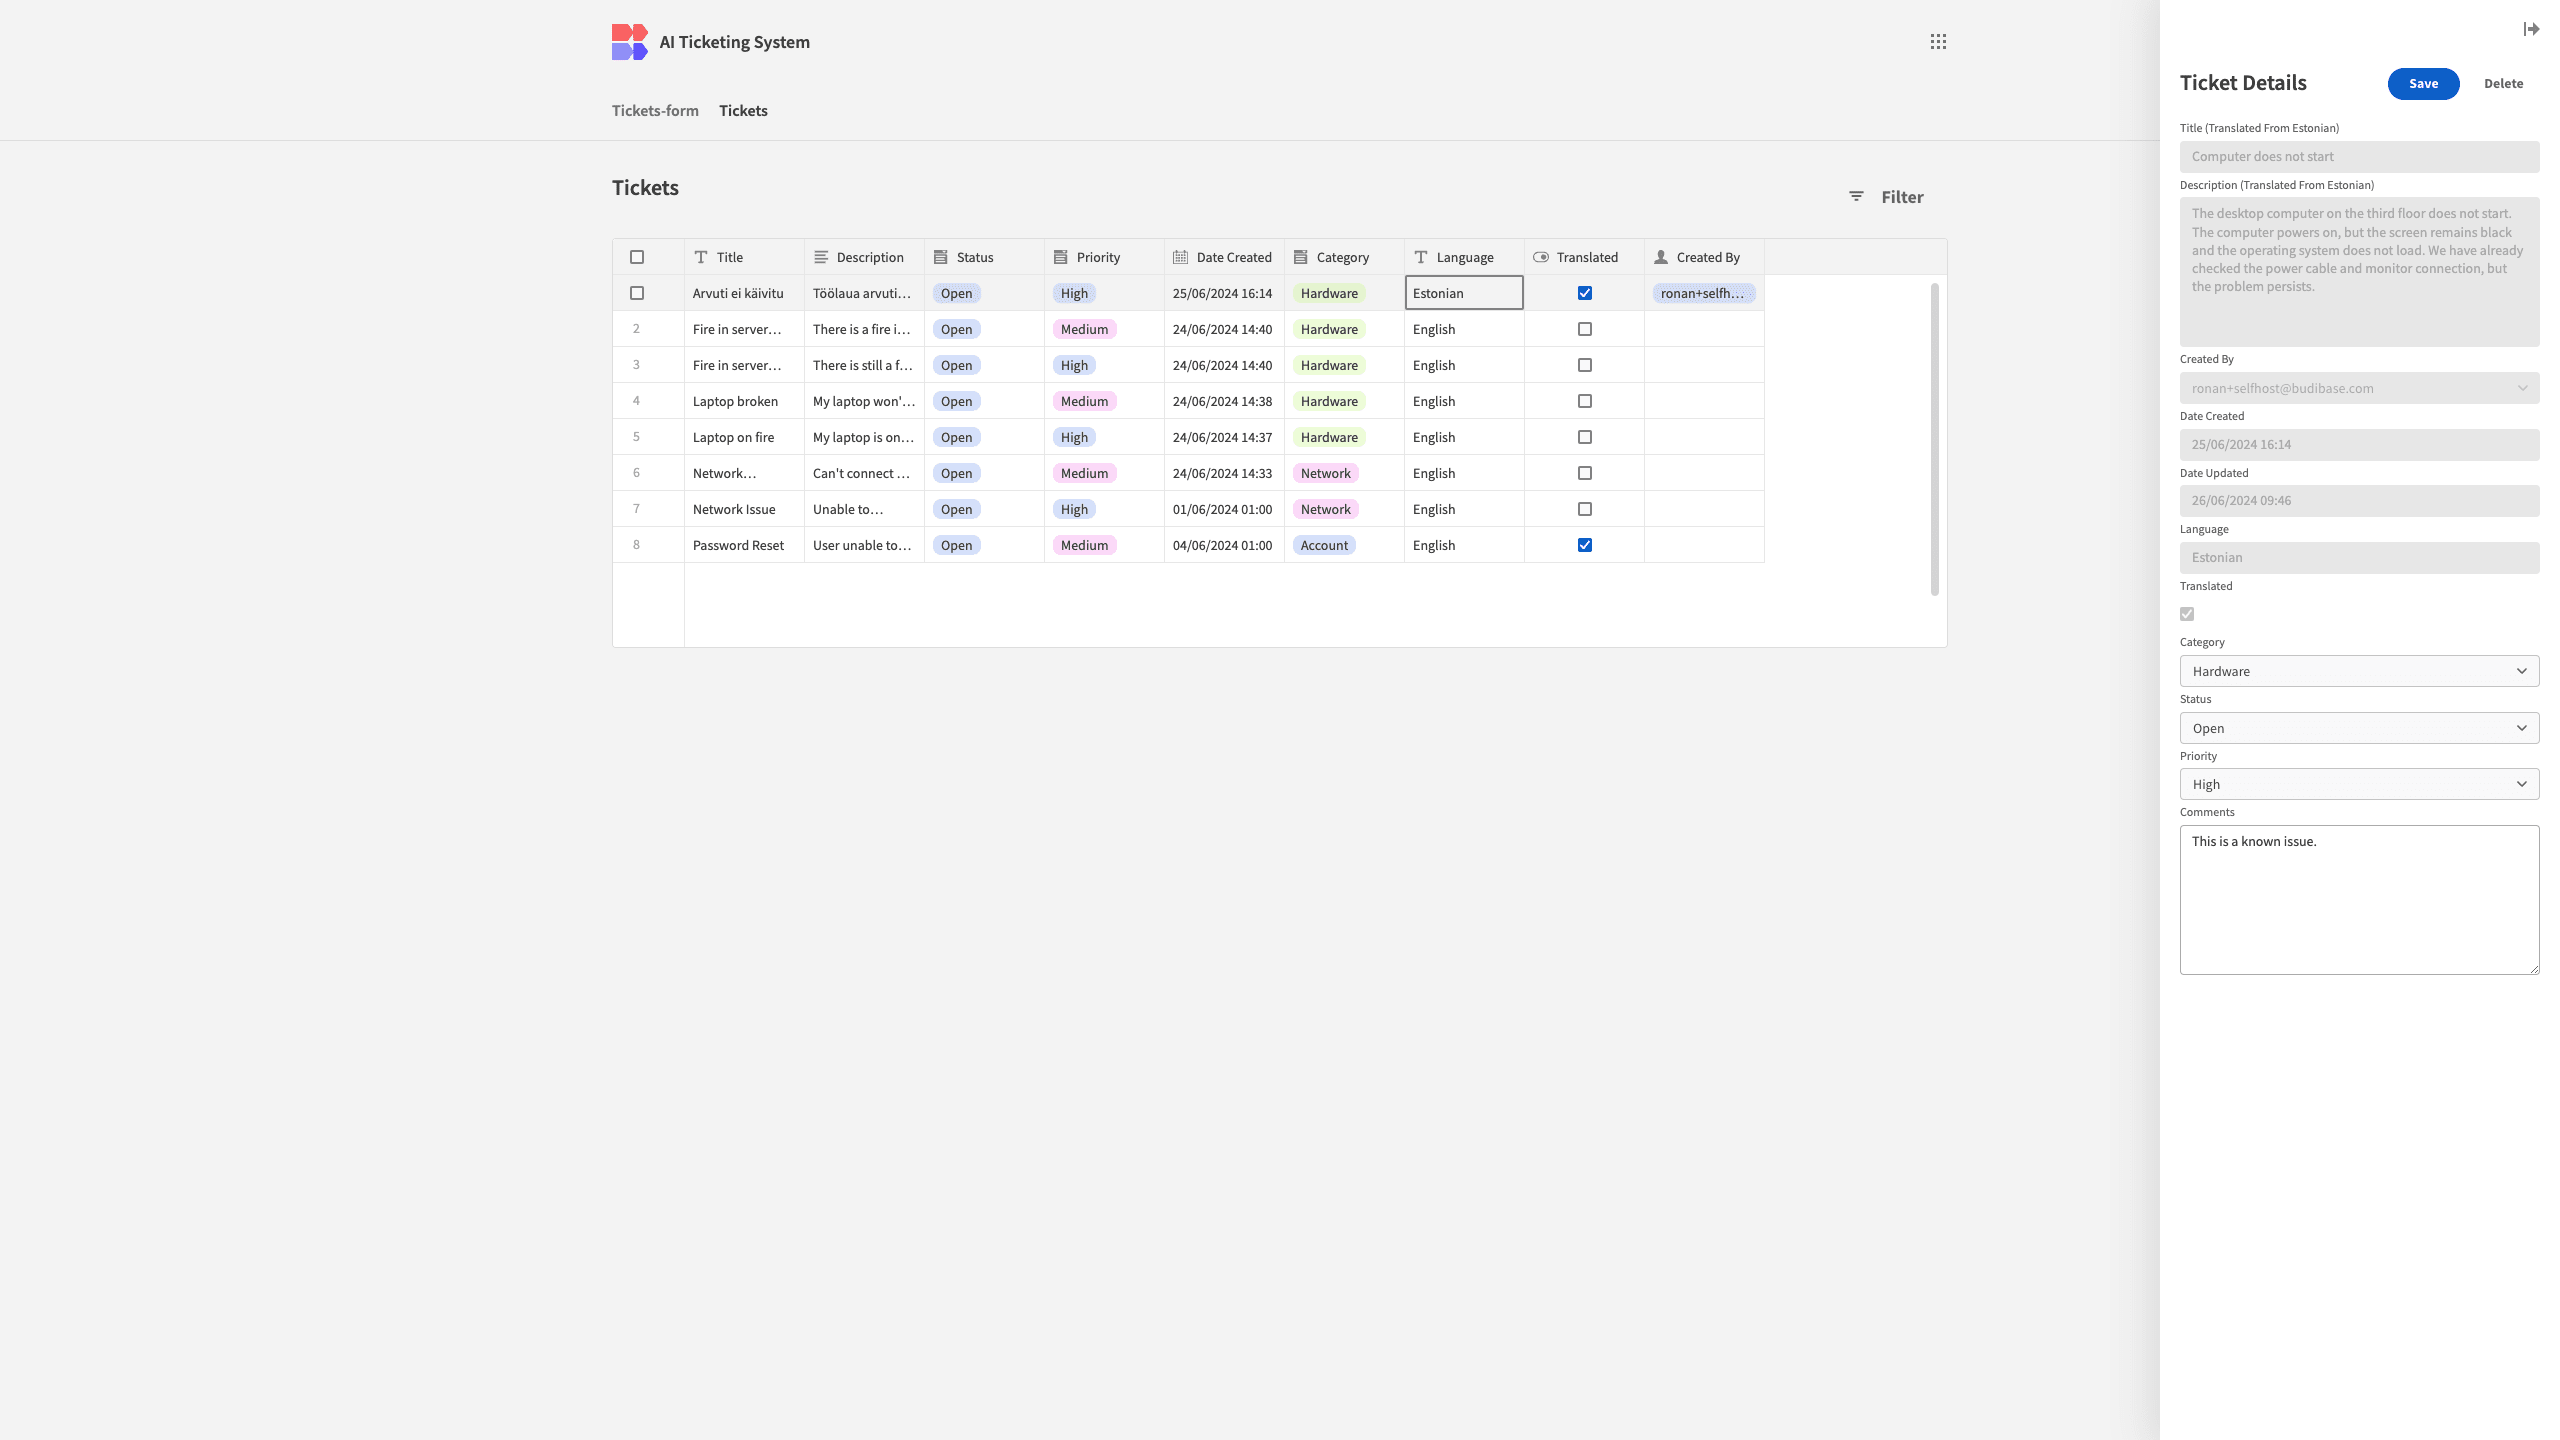Click the Budibase logo icon
Screen dimensions: 2560x1440
coord(629,42)
